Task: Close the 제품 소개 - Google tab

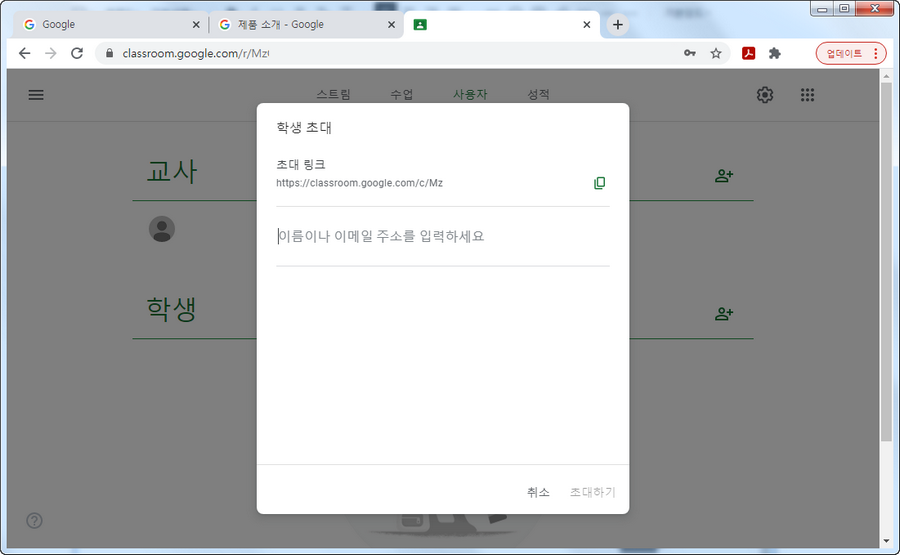Action: [391, 25]
